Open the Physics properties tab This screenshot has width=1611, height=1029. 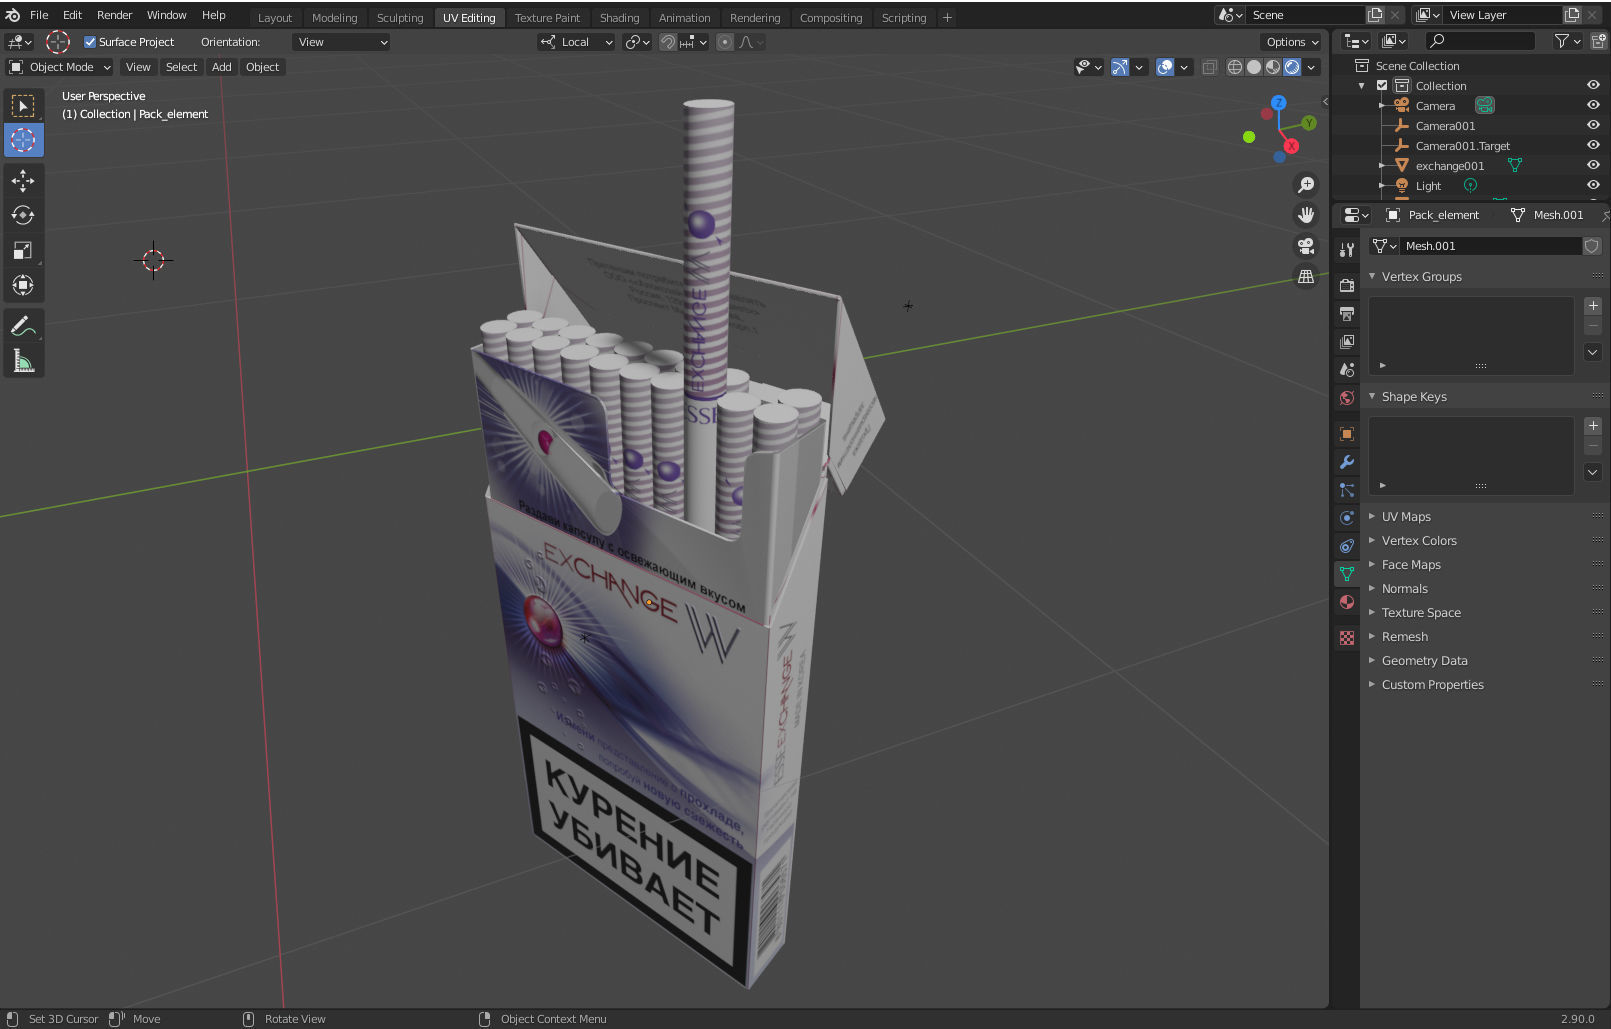pos(1347,518)
